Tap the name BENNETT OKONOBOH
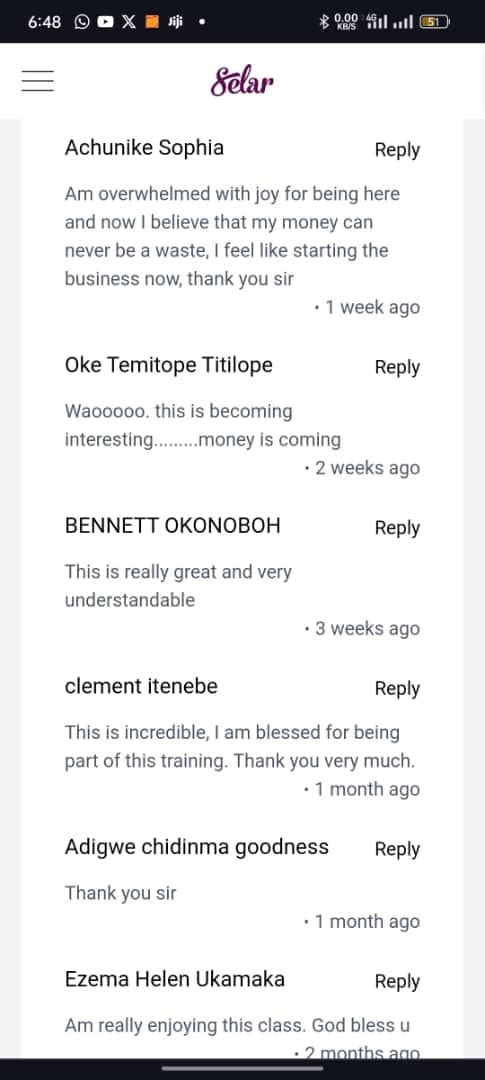 (x=172, y=526)
